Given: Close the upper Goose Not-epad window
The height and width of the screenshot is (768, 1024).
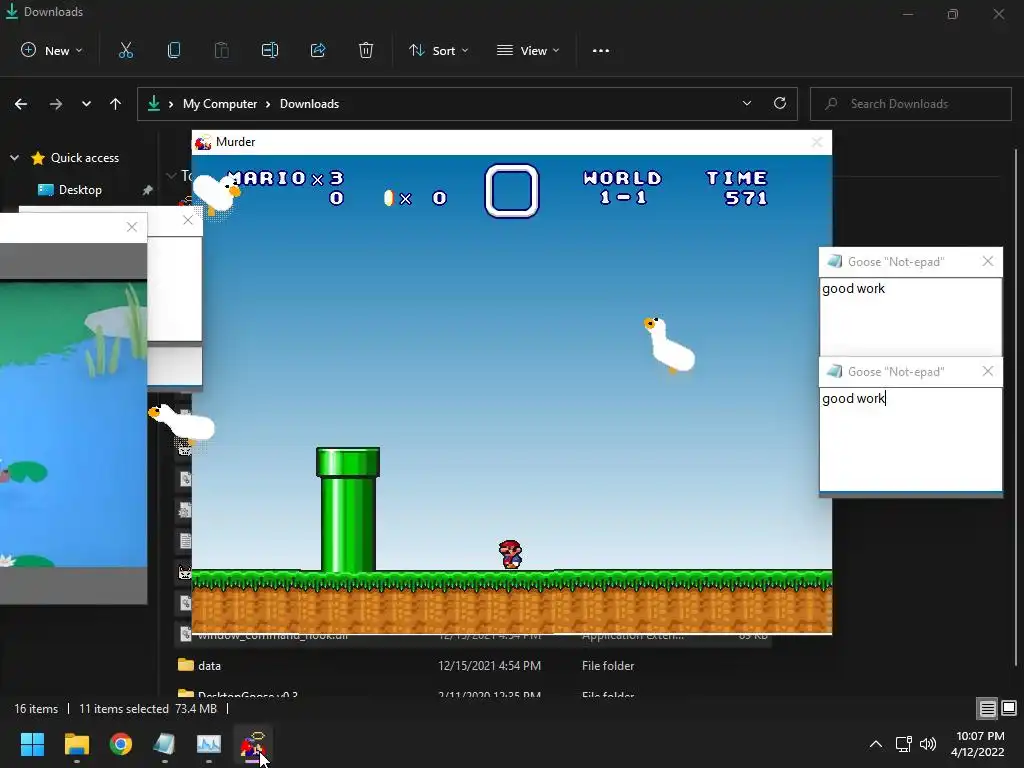Looking at the screenshot, I should point(987,262).
